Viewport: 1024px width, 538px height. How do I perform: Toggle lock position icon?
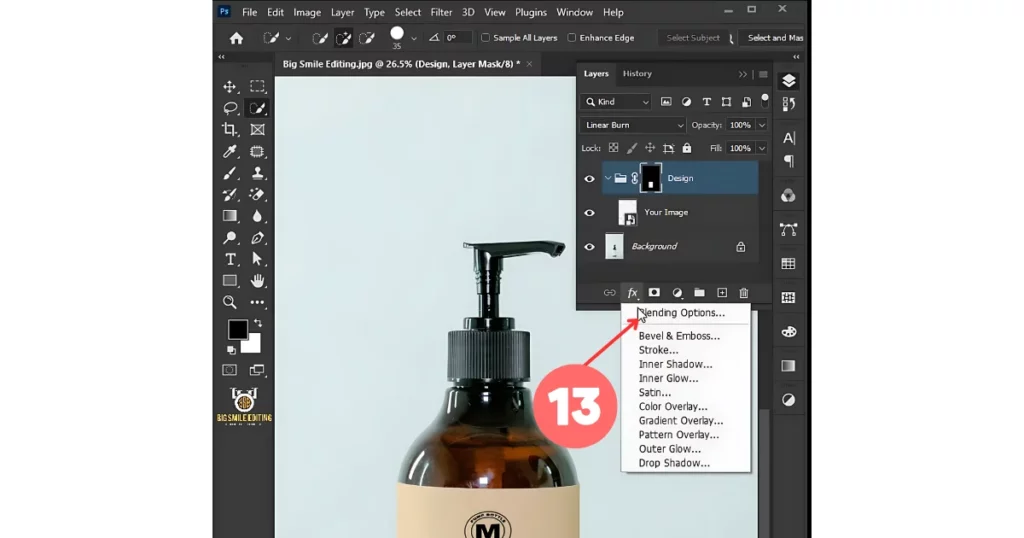650,148
